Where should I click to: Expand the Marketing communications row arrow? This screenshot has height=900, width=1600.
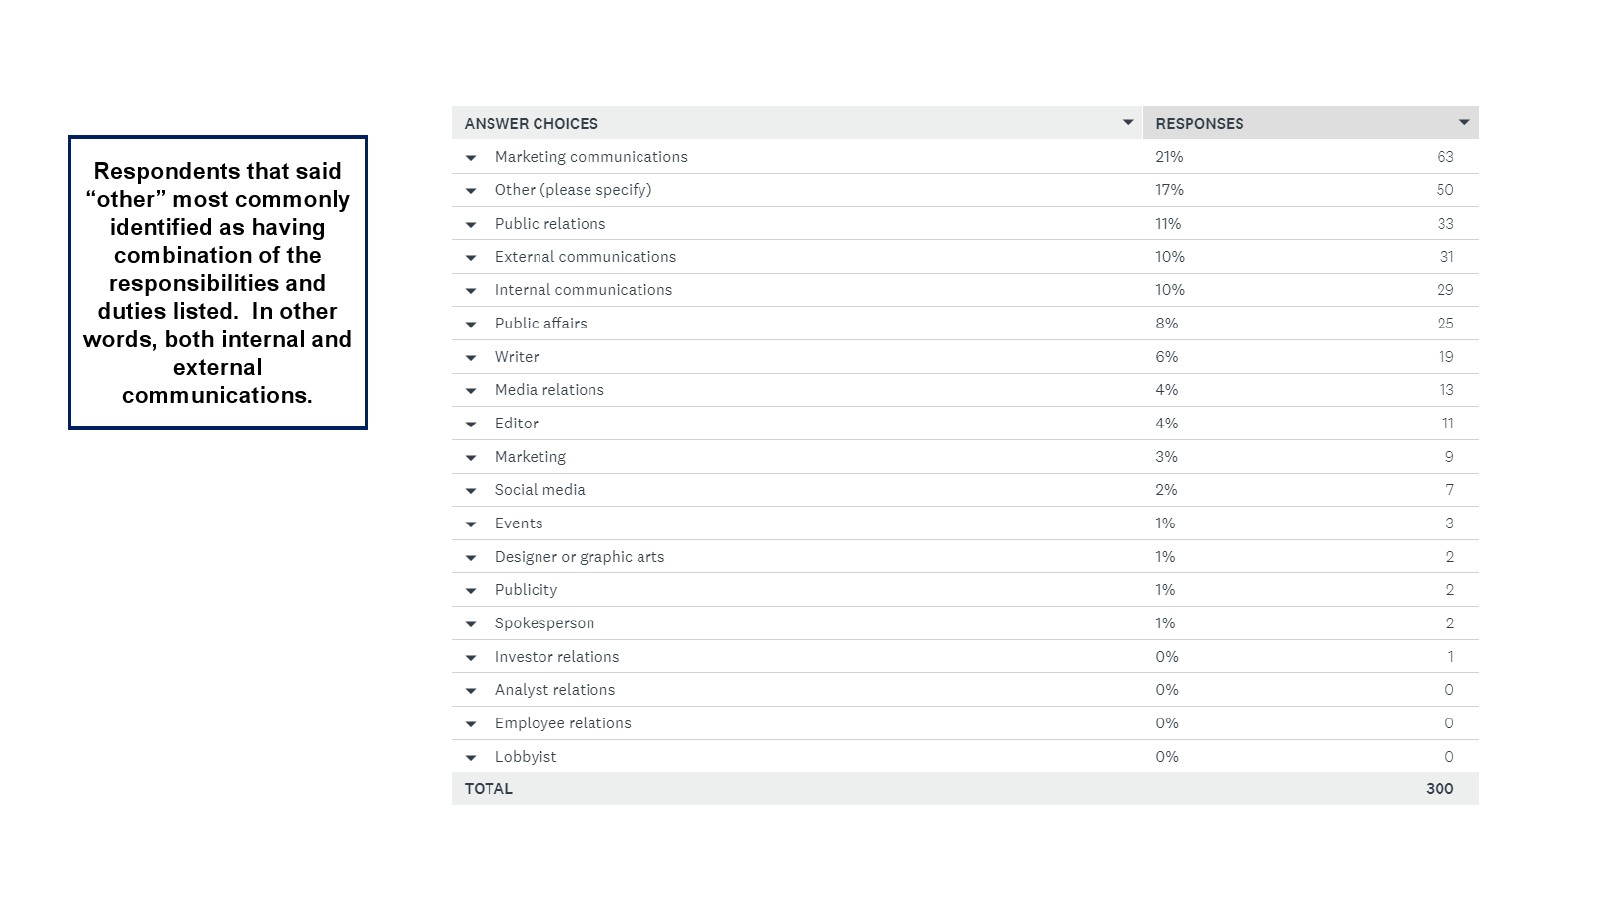click(x=471, y=158)
